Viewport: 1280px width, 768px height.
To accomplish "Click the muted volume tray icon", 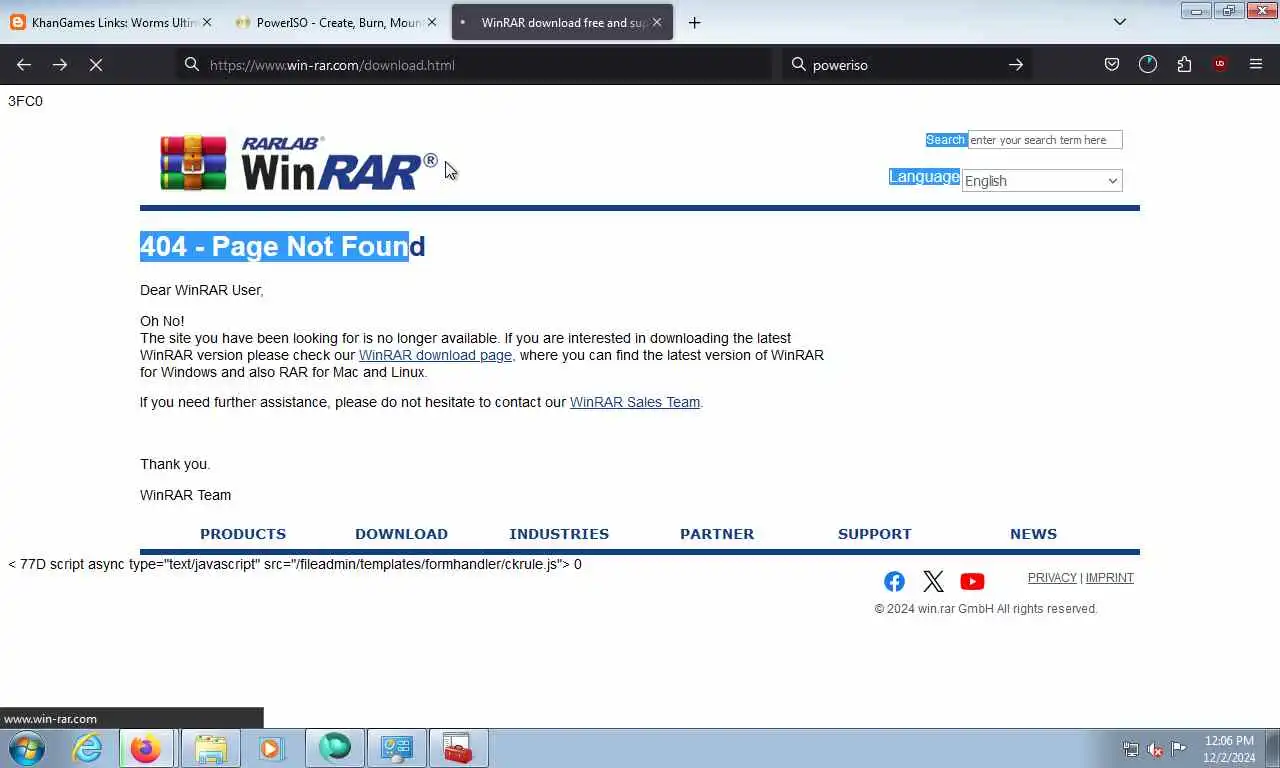I will (x=1155, y=749).
